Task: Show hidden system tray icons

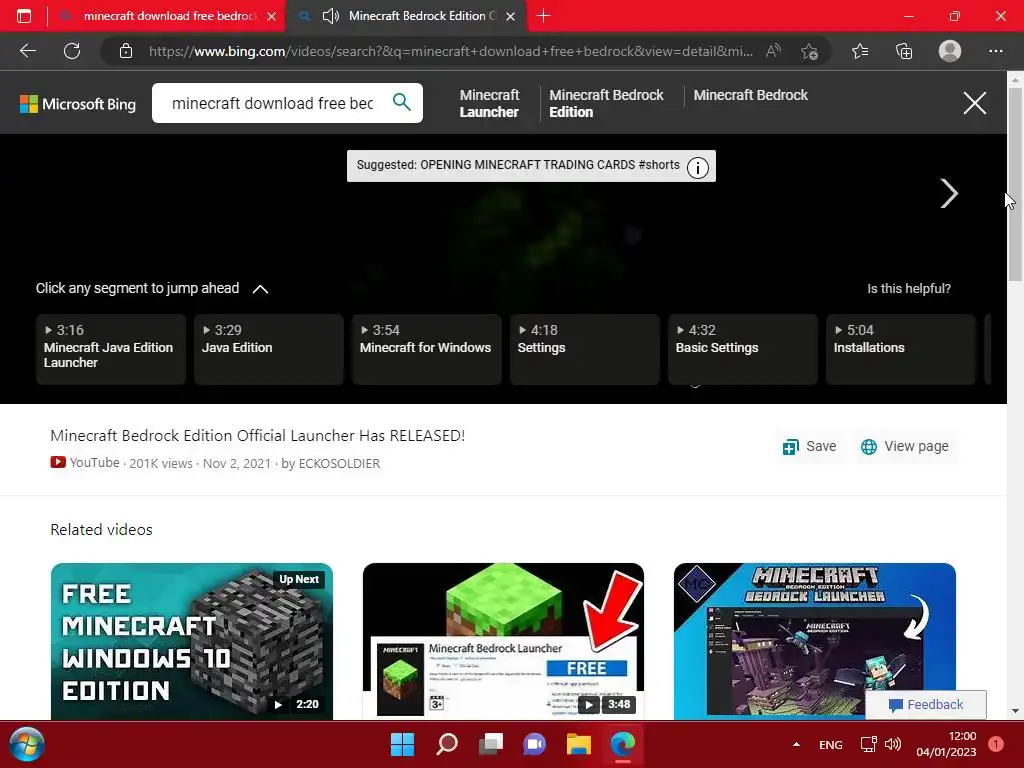Action: coord(796,744)
